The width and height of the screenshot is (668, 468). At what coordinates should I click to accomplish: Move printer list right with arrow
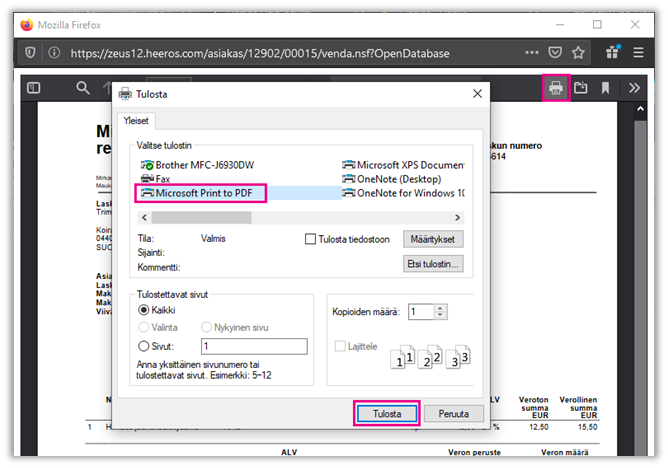pyautogui.click(x=458, y=218)
